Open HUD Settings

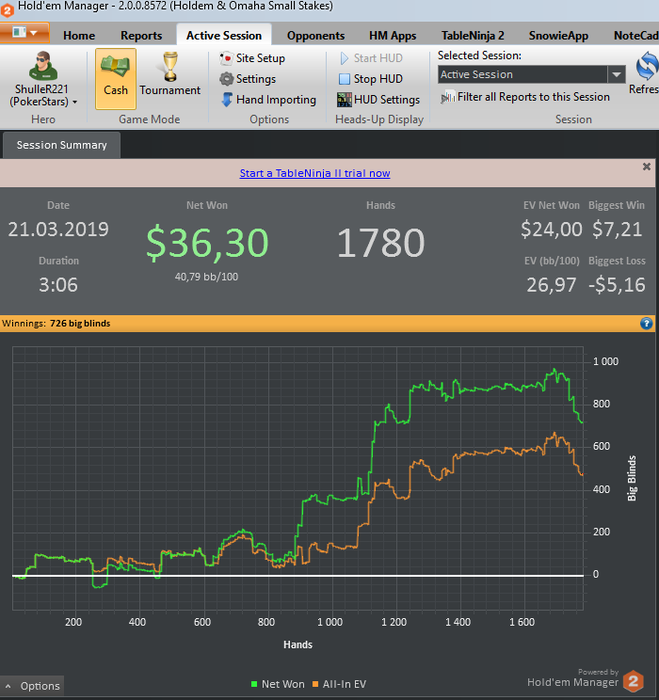click(x=379, y=99)
